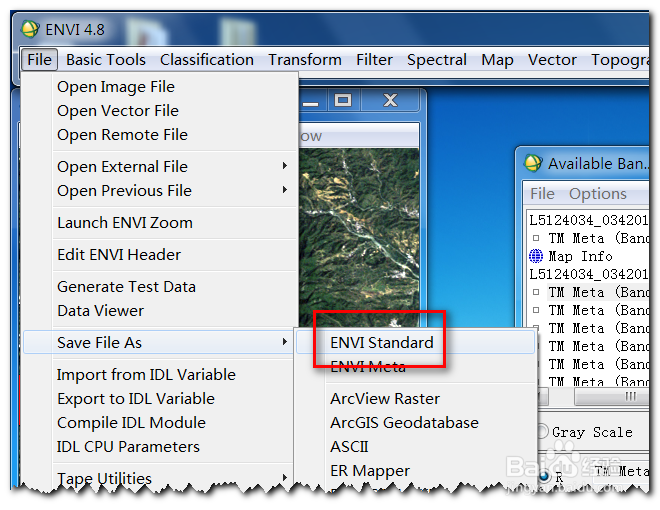The width and height of the screenshot is (660, 510).
Task: Open Options menu in Available Bands window
Action: click(x=598, y=194)
